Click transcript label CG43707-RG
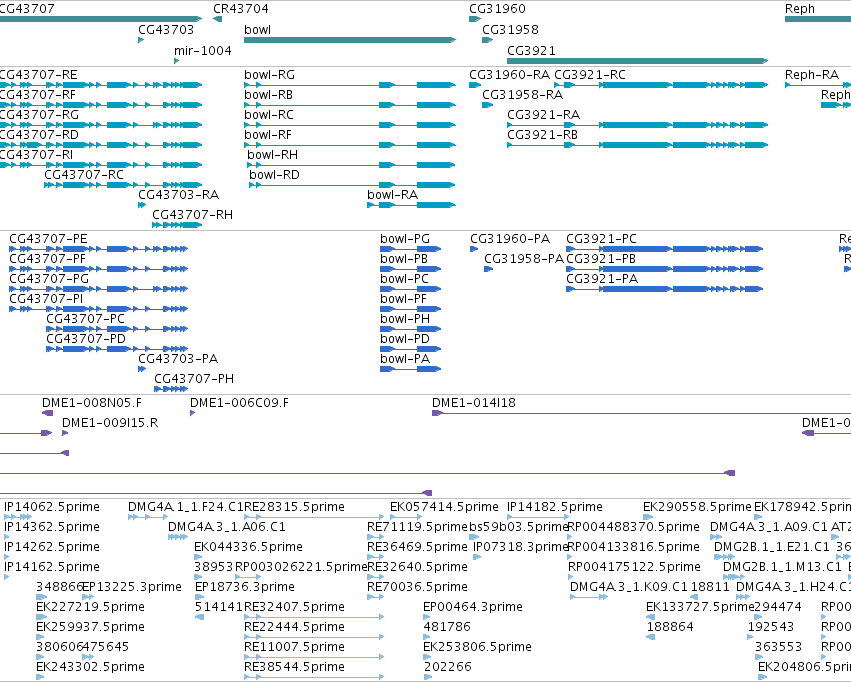Image resolution: width=851 pixels, height=682 pixels. (x=39, y=115)
